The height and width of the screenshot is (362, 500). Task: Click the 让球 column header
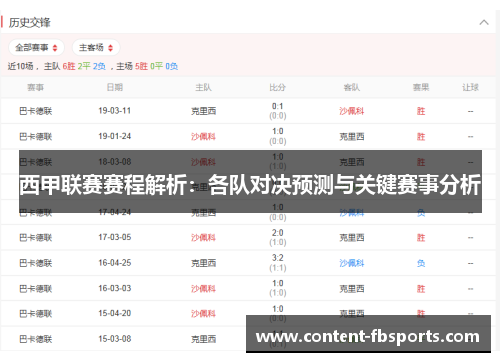point(470,87)
